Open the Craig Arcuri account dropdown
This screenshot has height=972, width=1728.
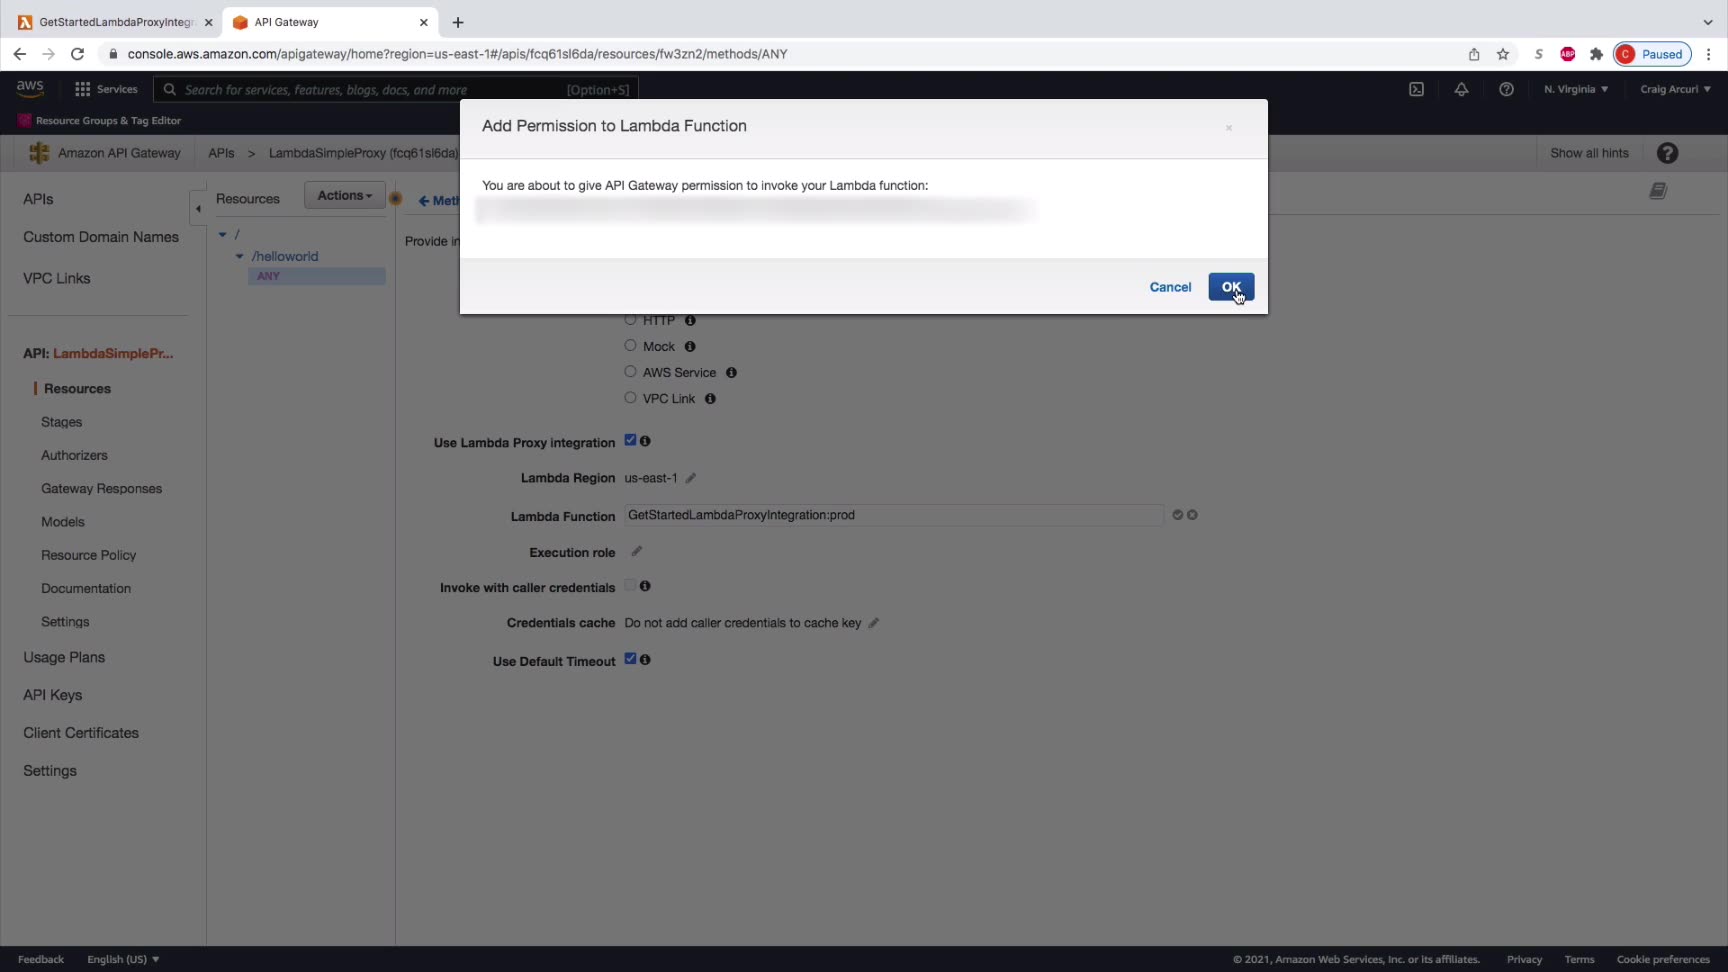point(1675,89)
